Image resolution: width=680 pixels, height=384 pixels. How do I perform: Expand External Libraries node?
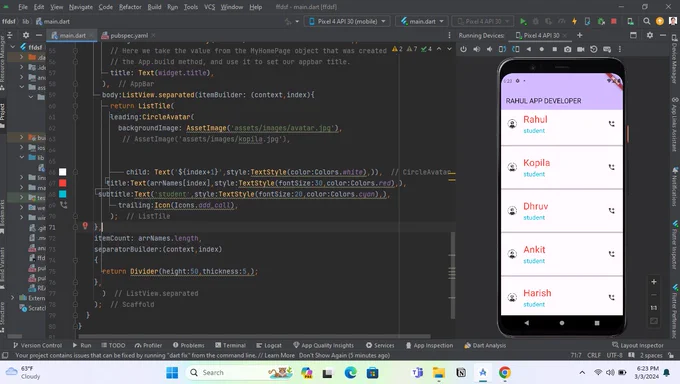(13, 298)
